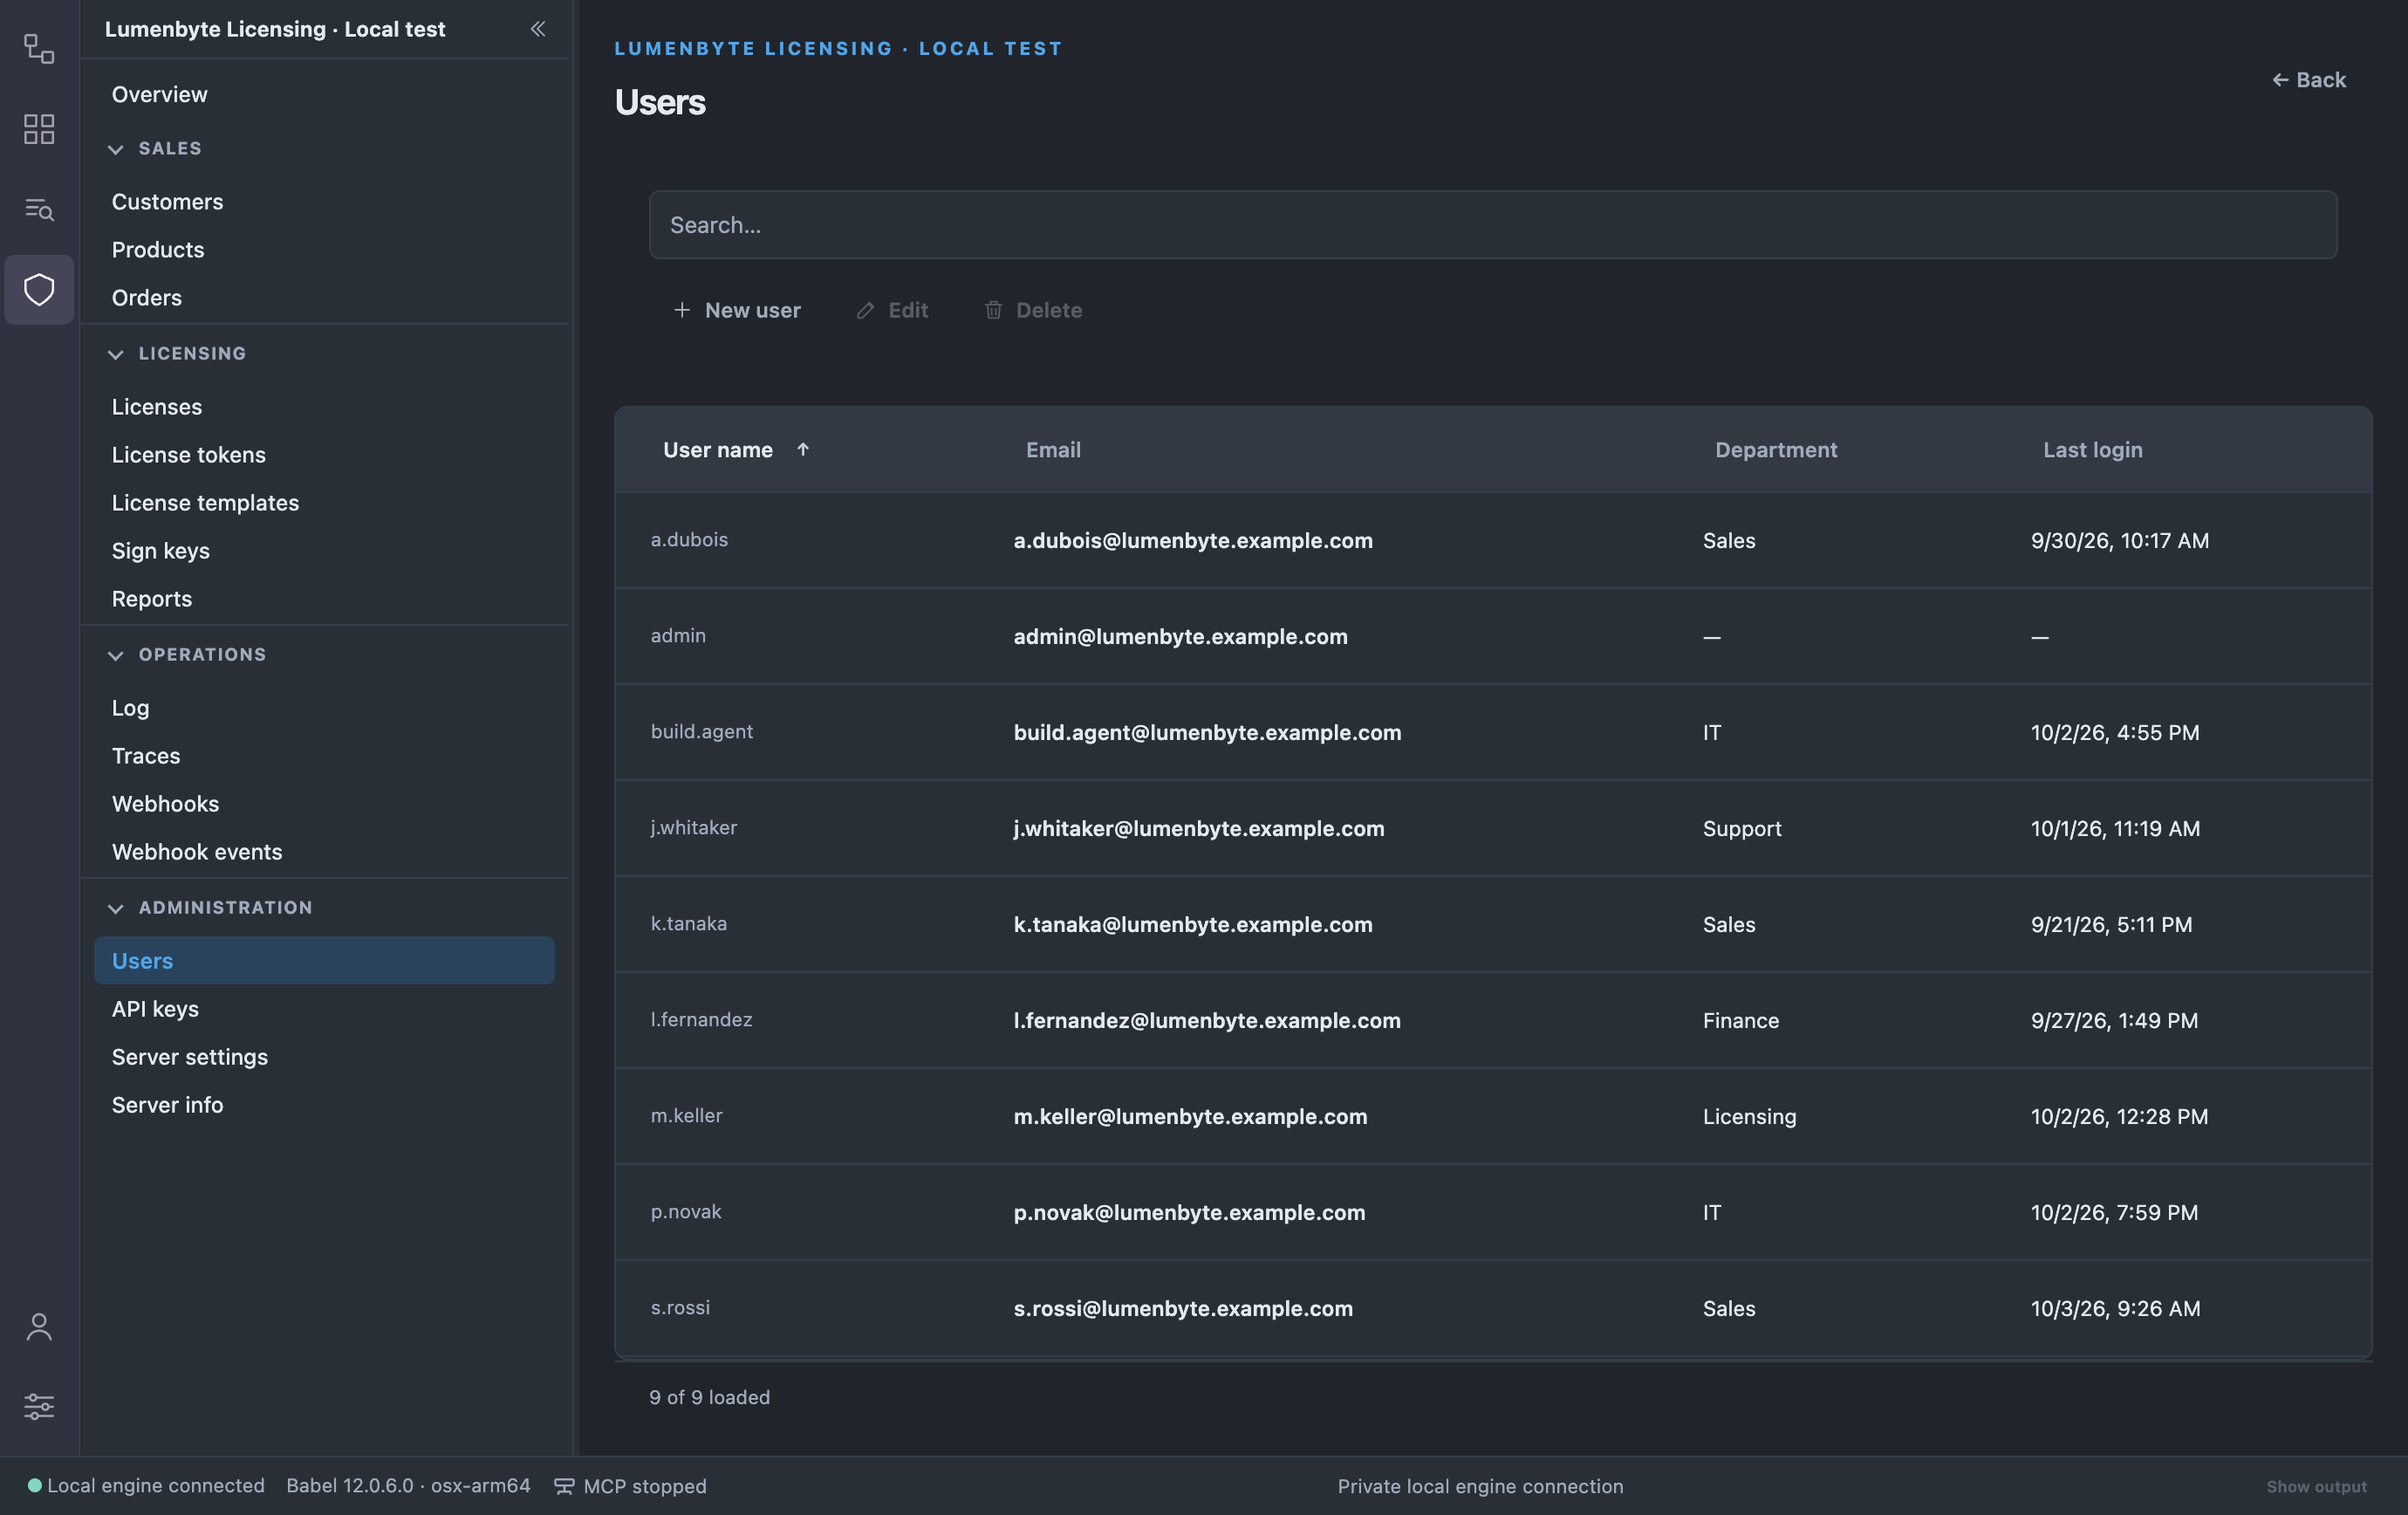
Task: Open Server settings page
Action: pyautogui.click(x=190, y=1056)
